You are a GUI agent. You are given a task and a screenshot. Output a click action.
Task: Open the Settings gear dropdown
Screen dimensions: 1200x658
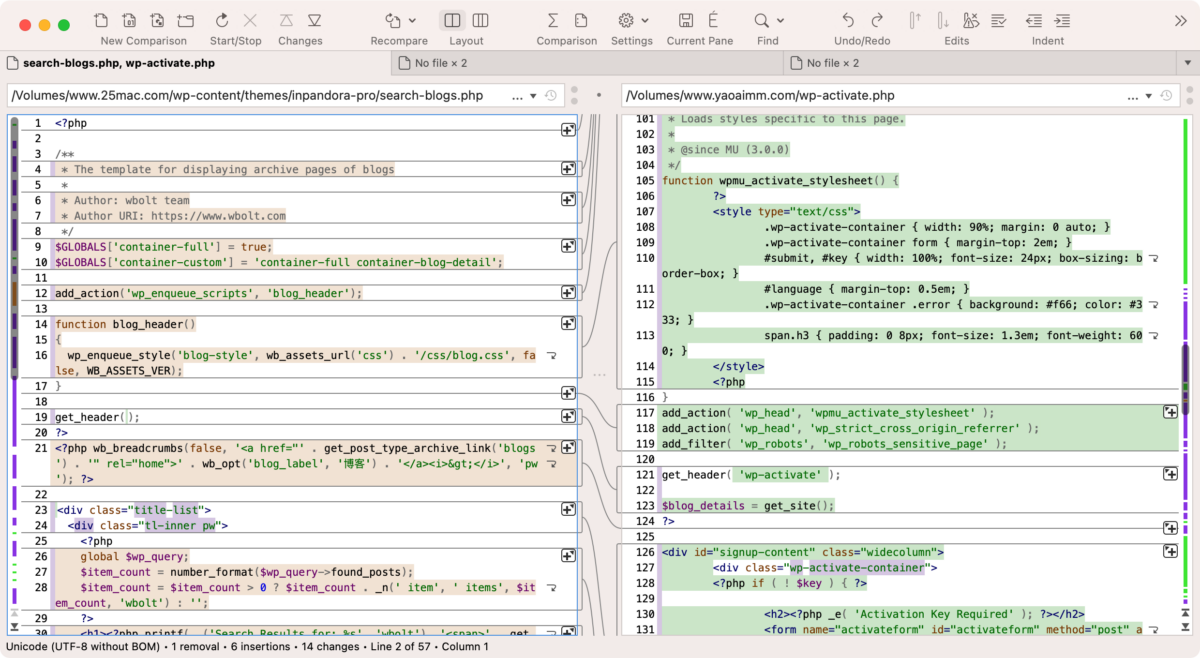click(645, 21)
